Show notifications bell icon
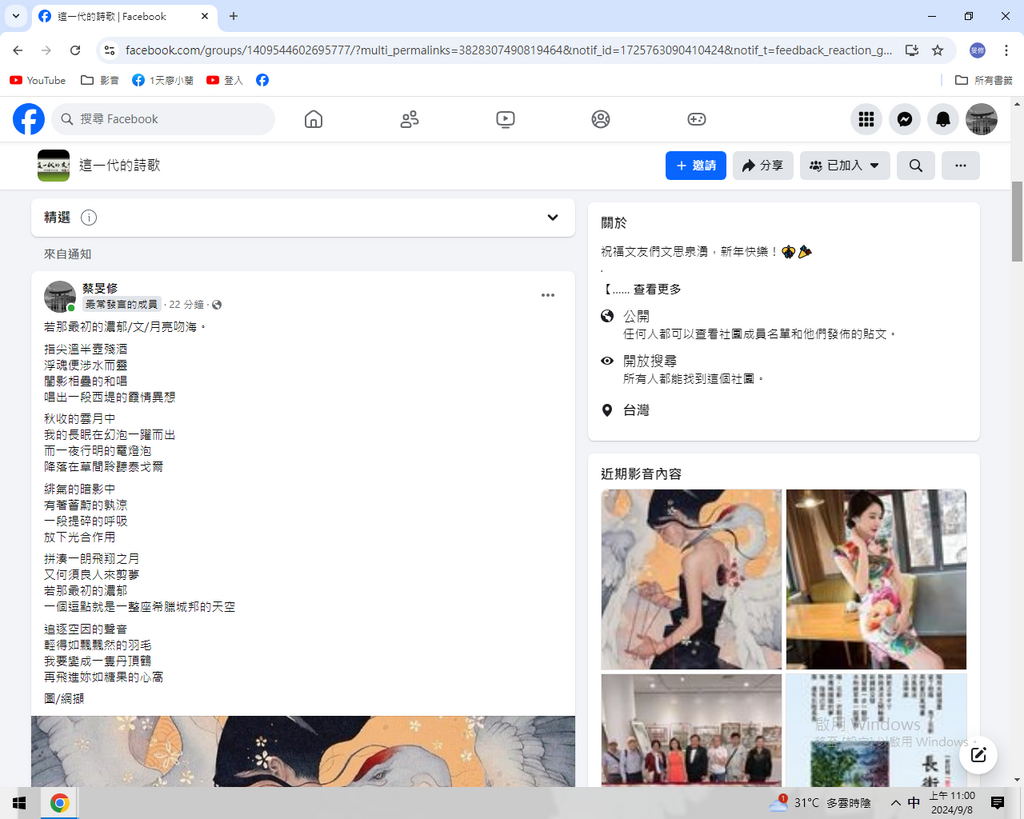1024x819 pixels. (x=942, y=119)
